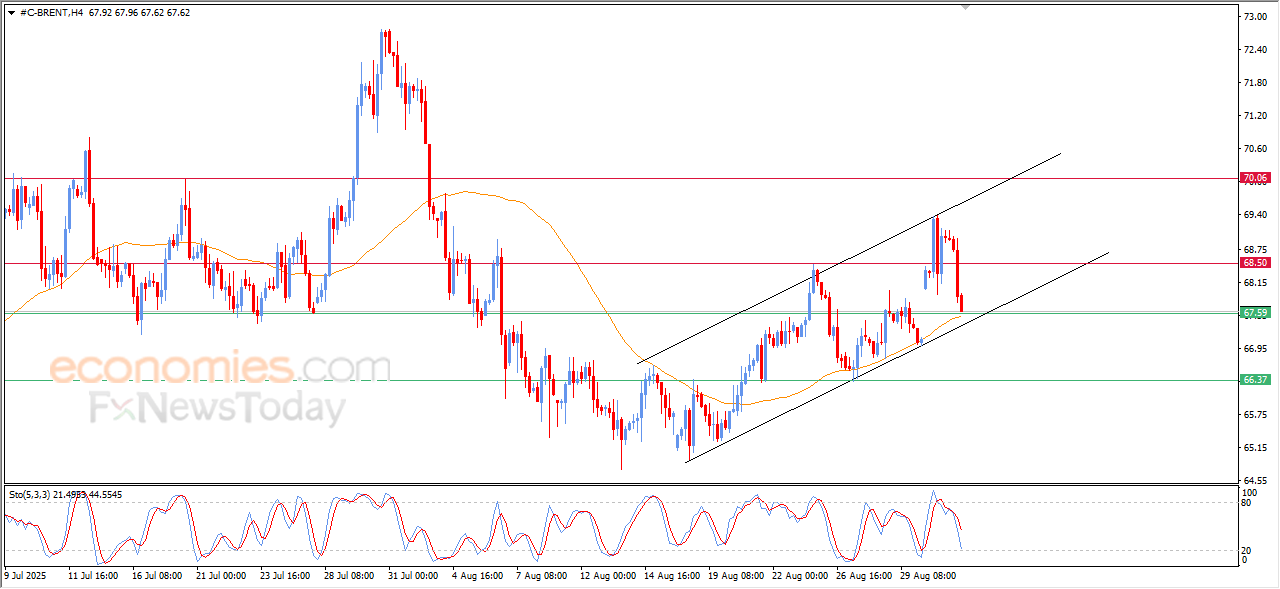Click the #C-BRENT,H4 symbol label
The height and width of the screenshot is (589, 1280).
tap(51, 12)
